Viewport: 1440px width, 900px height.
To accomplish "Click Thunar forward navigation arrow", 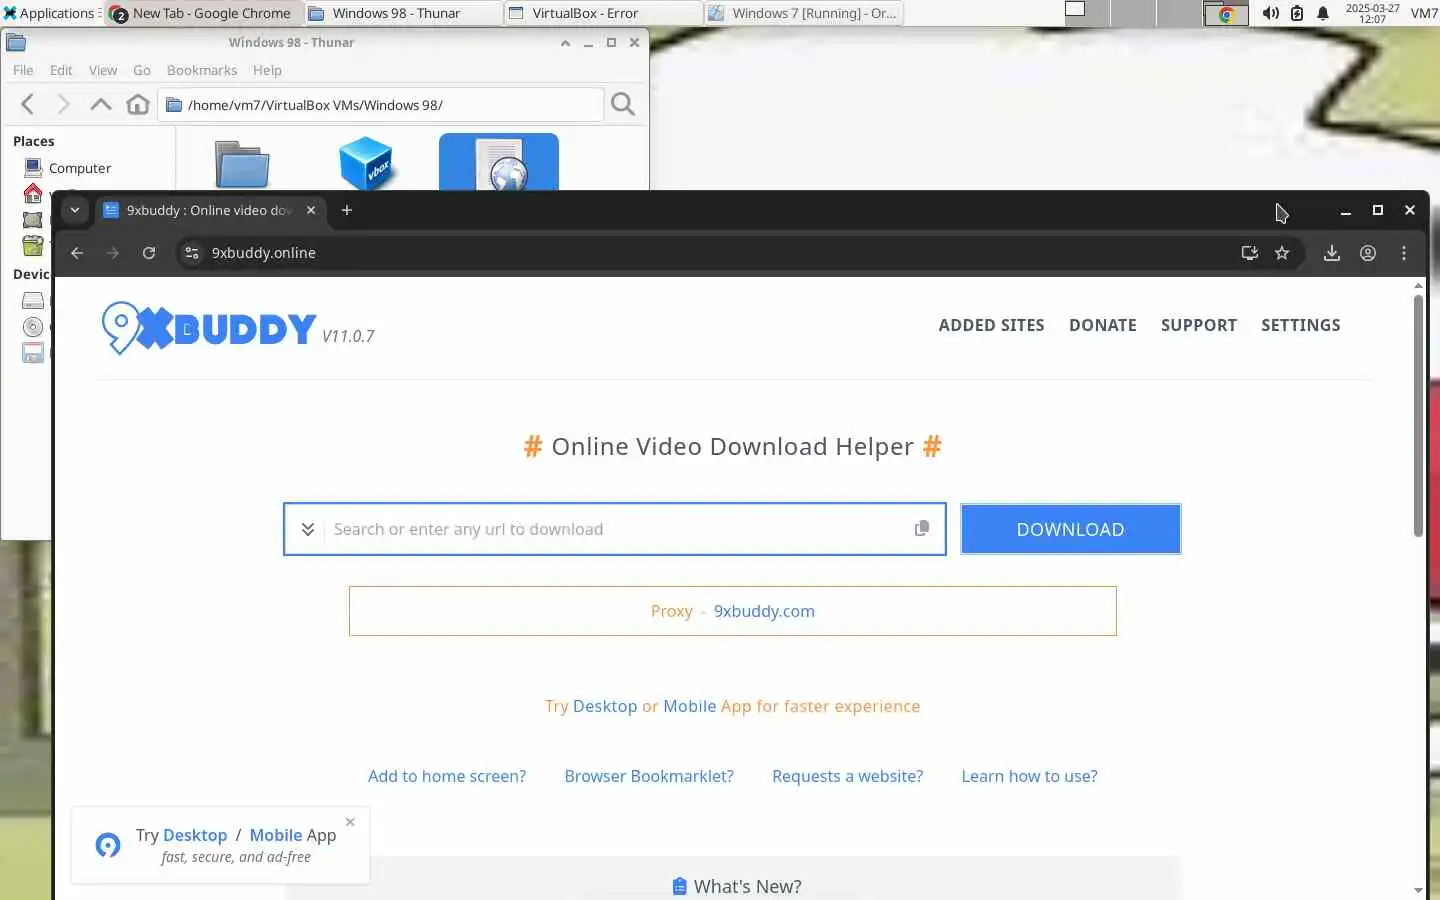I will pos(63,104).
